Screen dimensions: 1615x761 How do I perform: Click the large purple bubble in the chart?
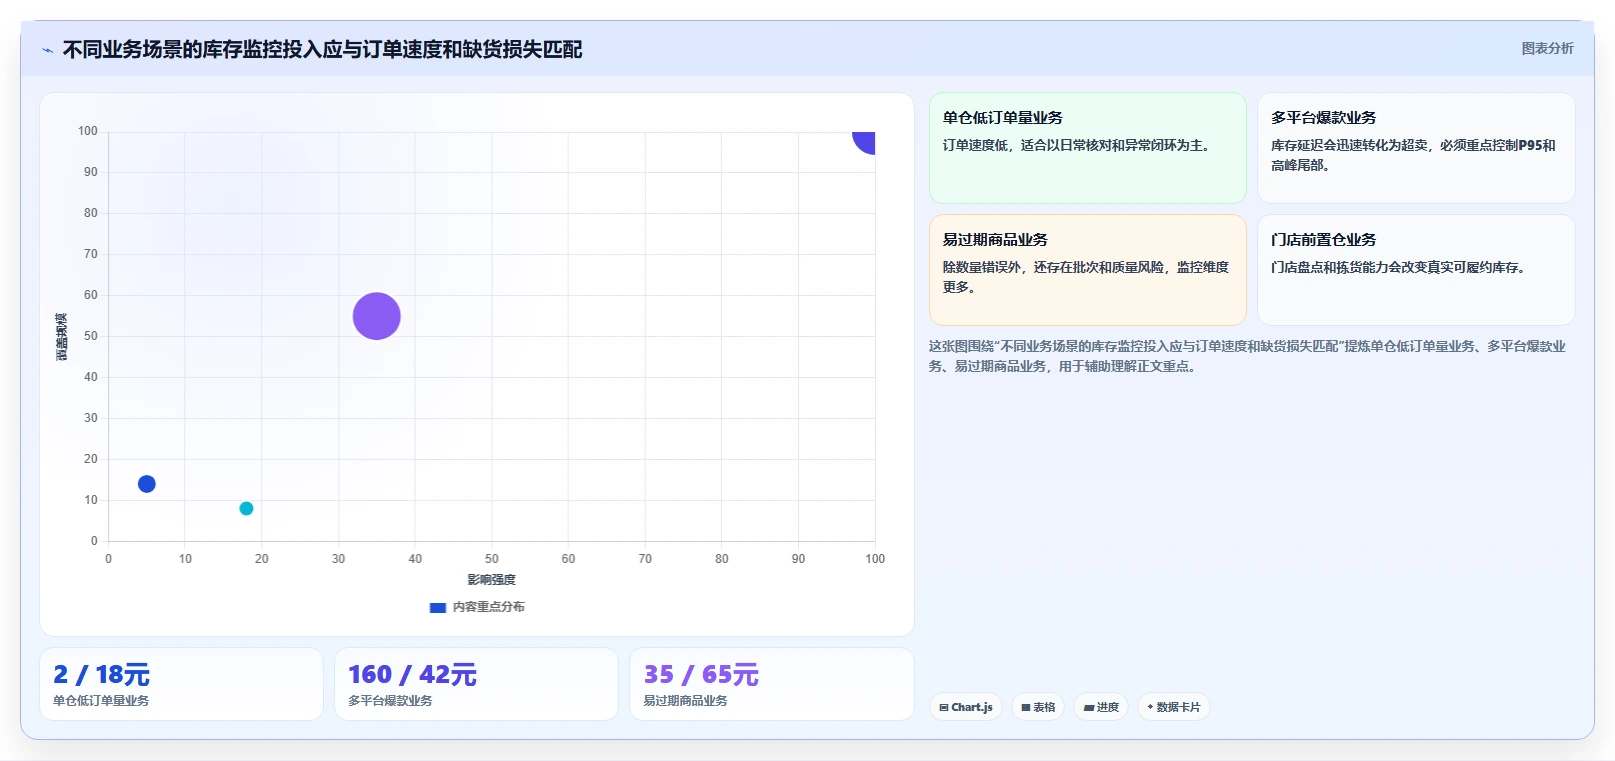point(377,316)
